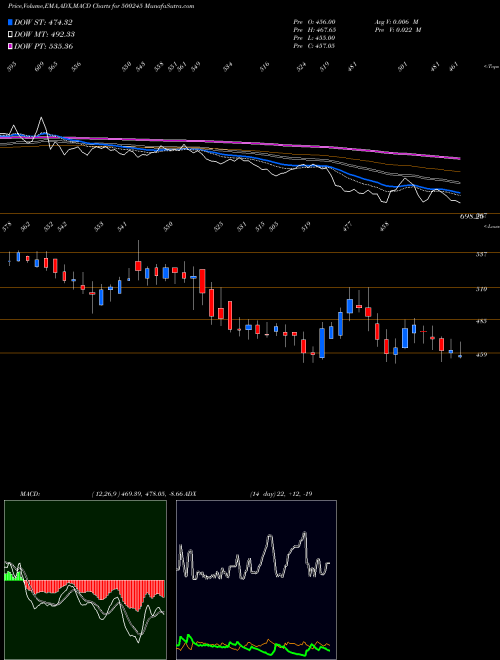Image resolution: width=500 pixels, height=660 pixels.
Task: Click the tall red candle after the 550 label
Action: point(202,281)
